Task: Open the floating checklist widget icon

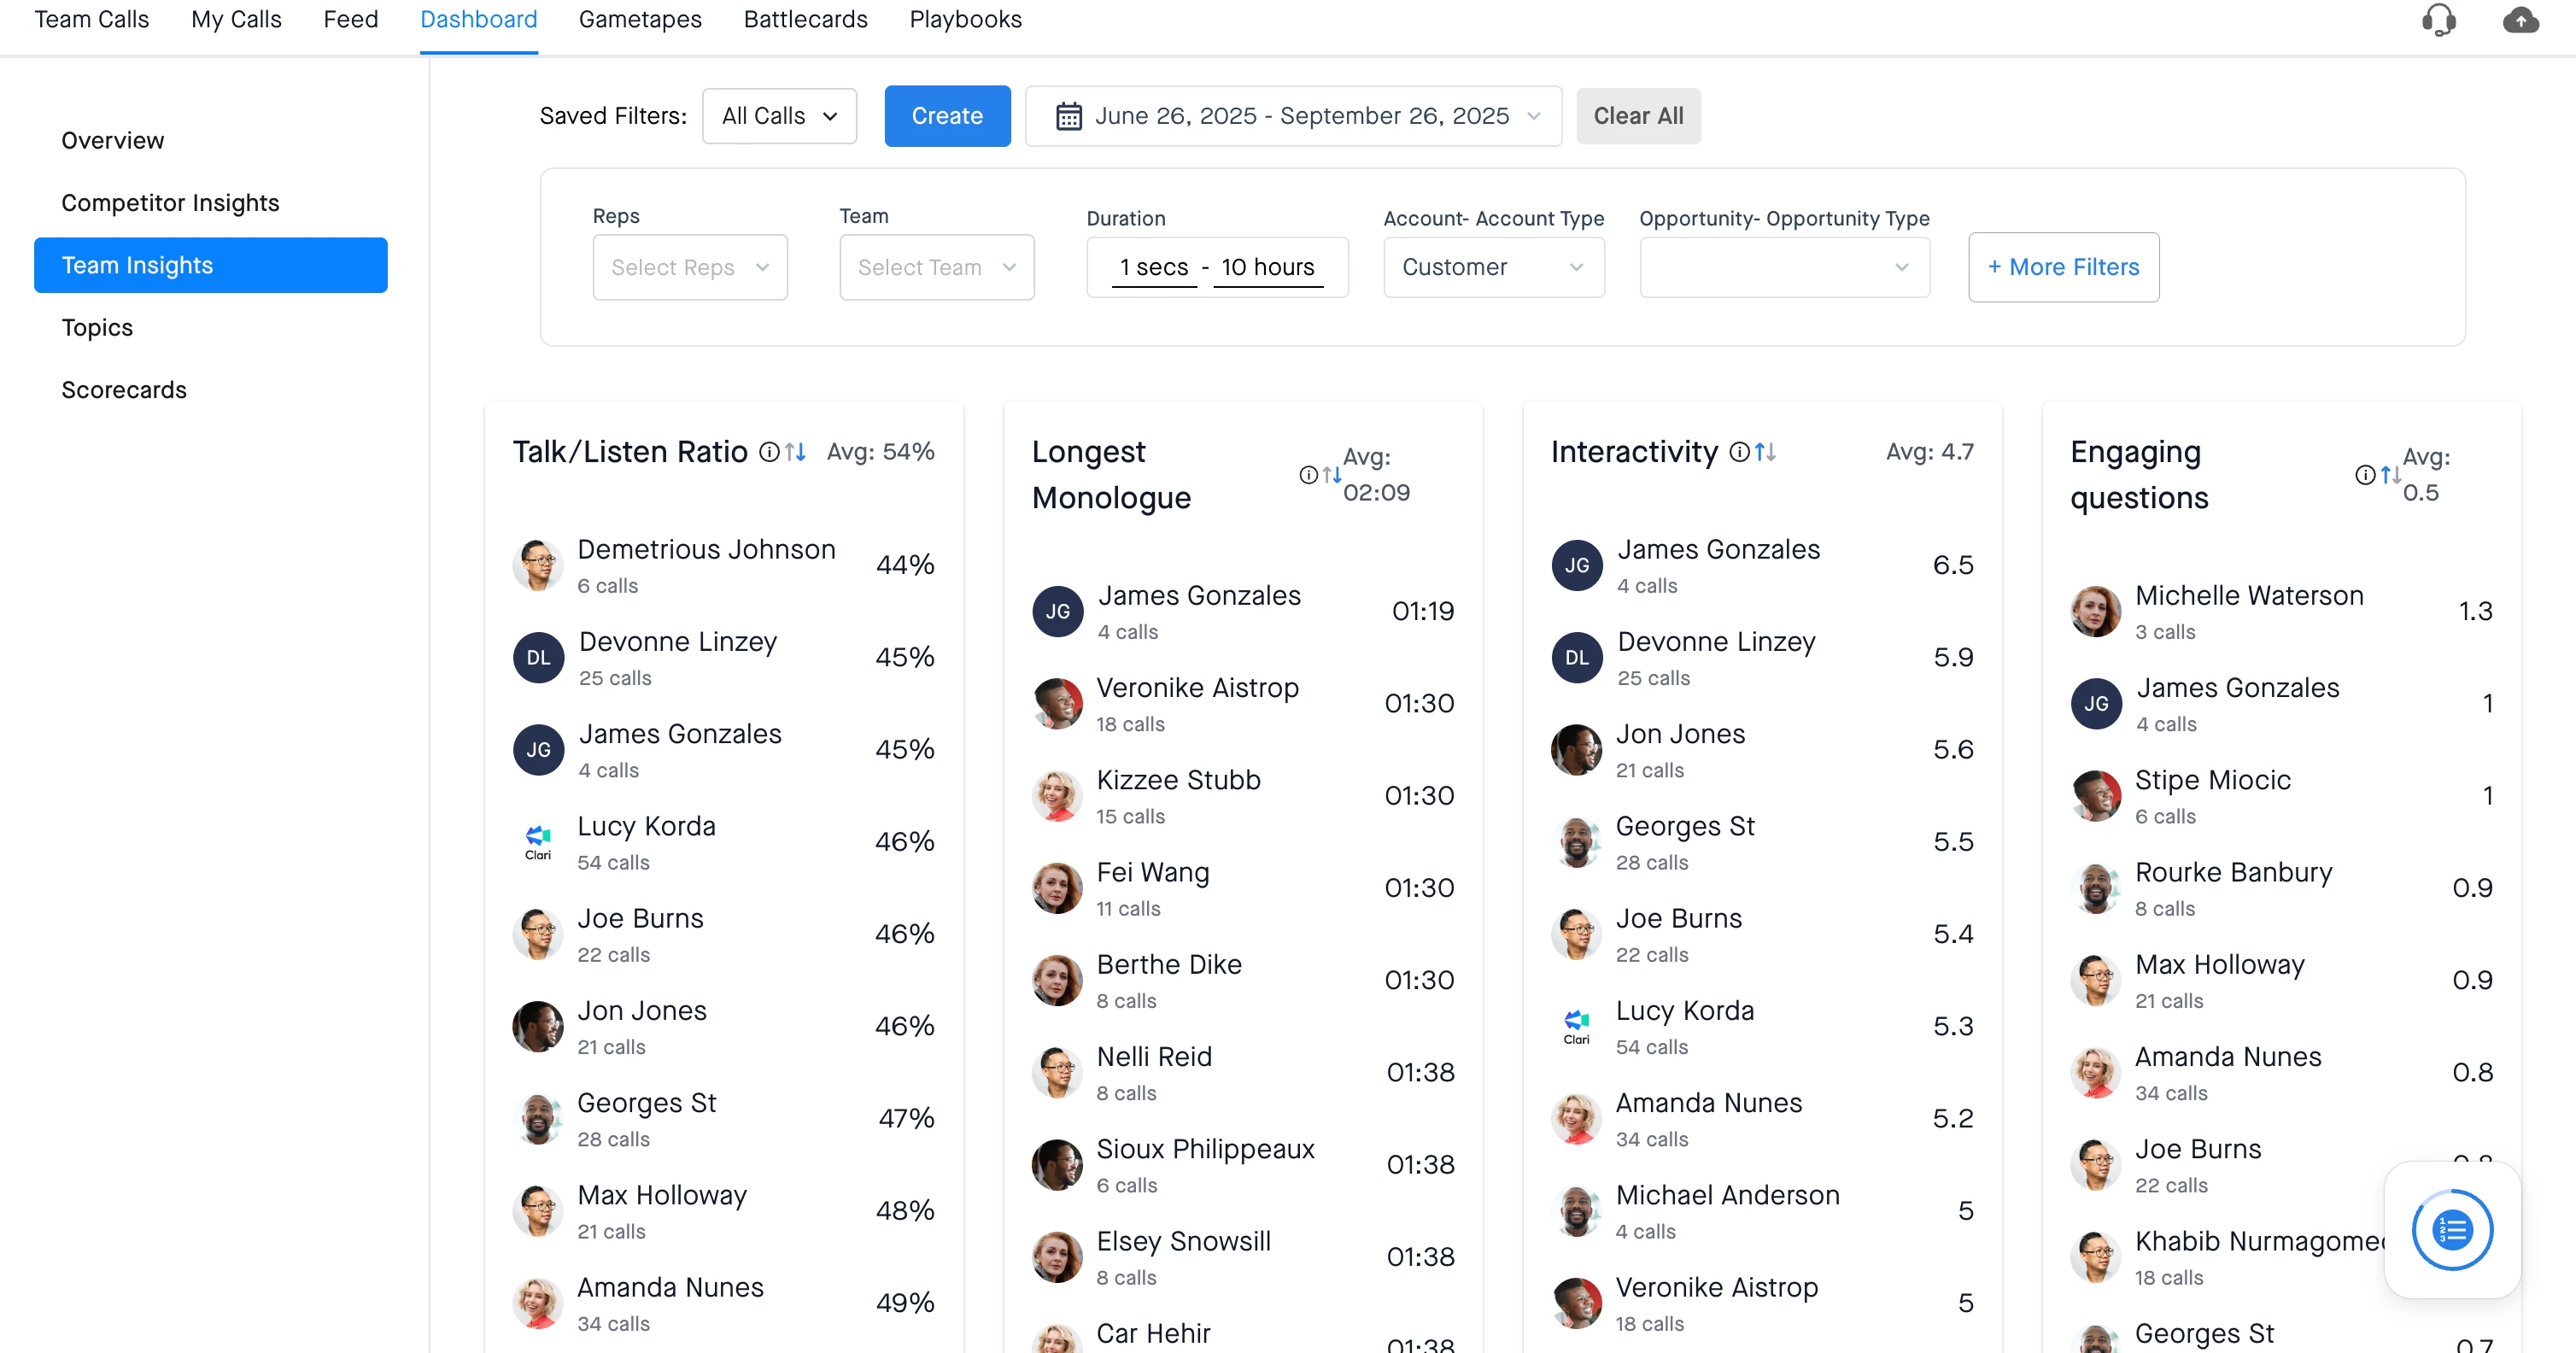Action: (x=2451, y=1229)
